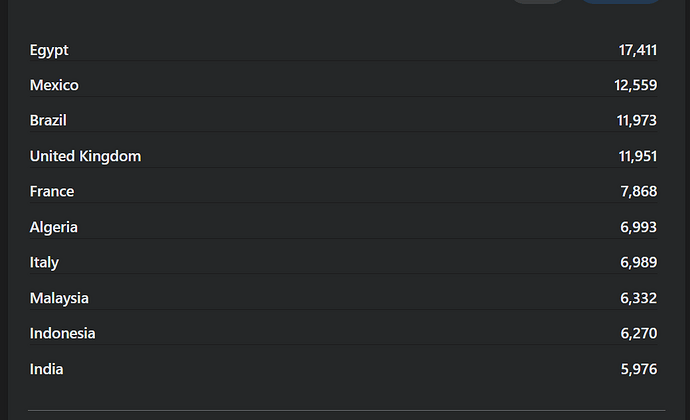Screen dimensions: 690x420
Task: Select Malaysia's 6,332 value
Action: [x=639, y=298]
